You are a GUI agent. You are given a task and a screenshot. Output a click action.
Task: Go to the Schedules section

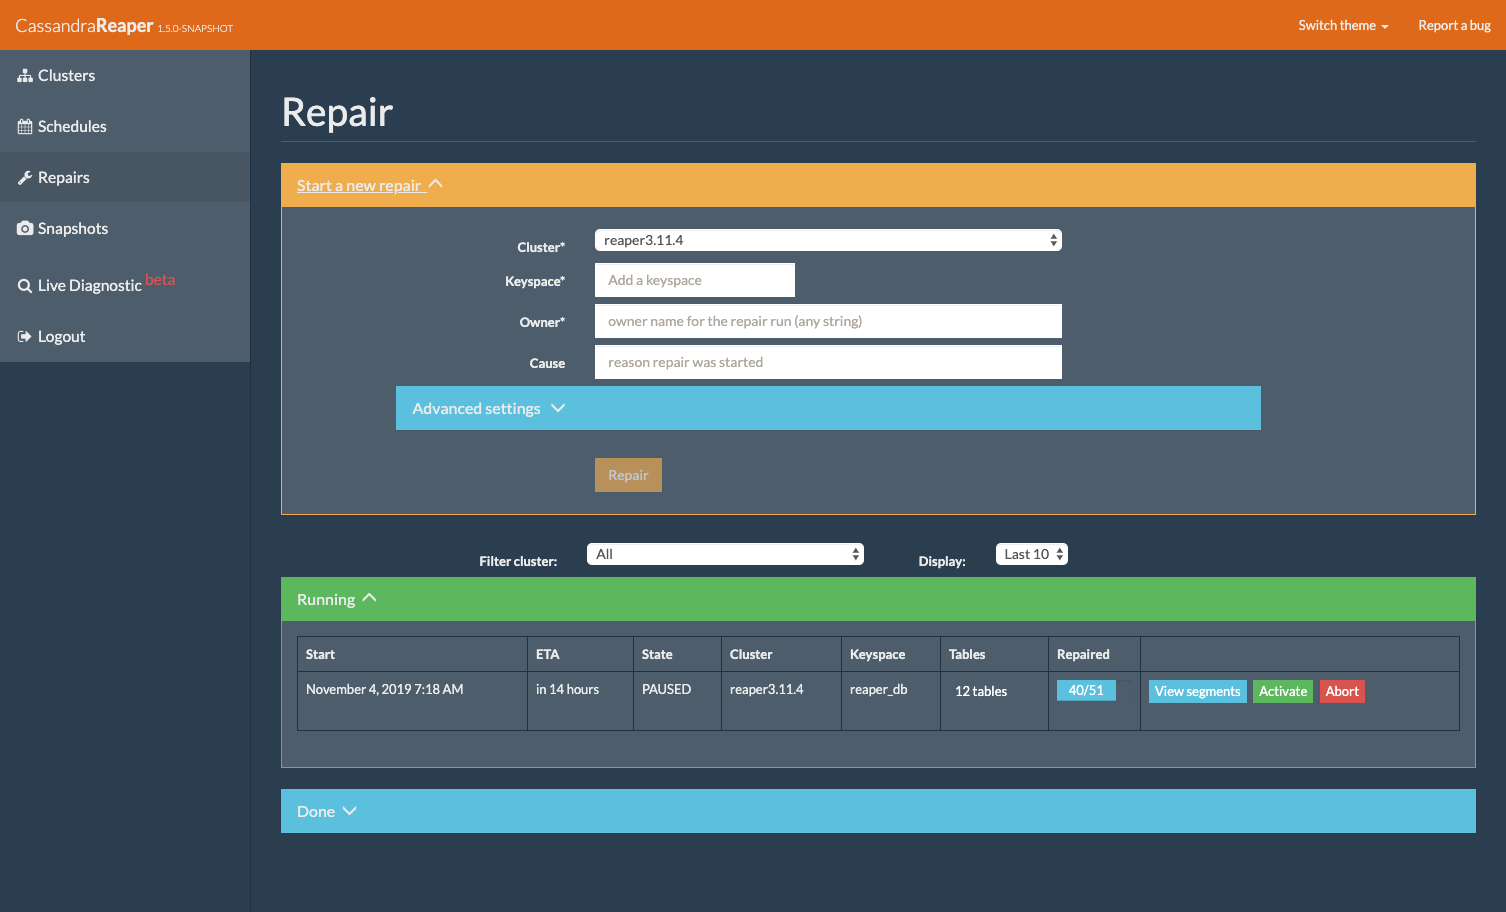125,127
